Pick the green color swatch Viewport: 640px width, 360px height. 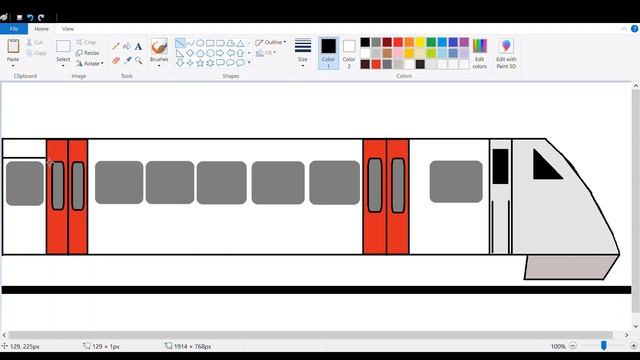431,42
